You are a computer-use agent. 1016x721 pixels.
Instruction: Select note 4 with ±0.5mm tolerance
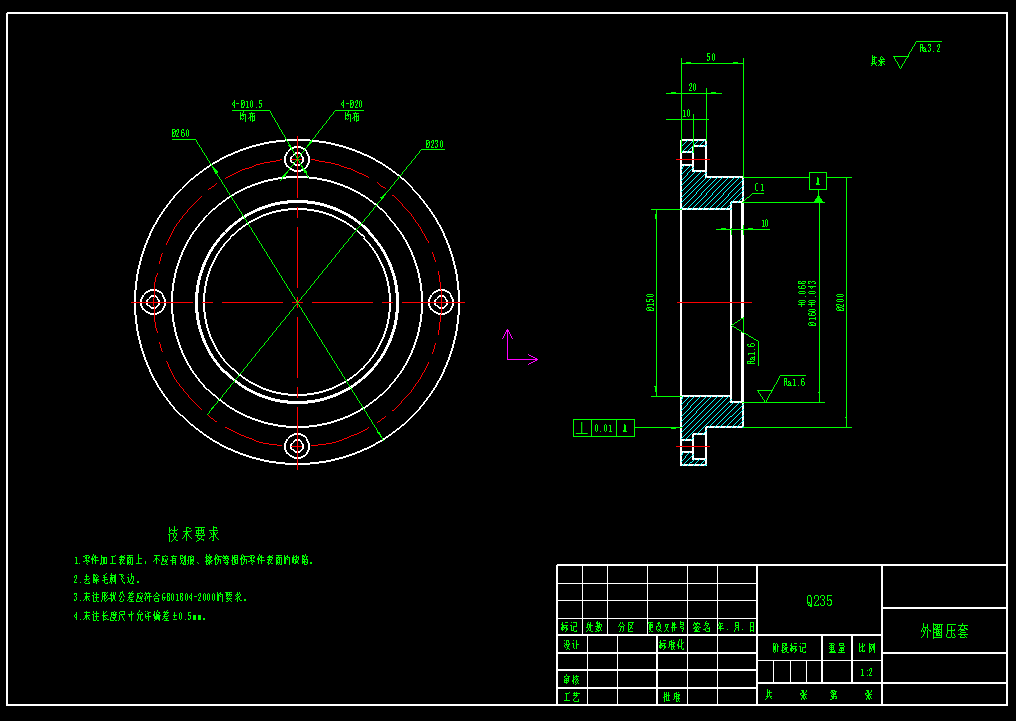tap(139, 616)
